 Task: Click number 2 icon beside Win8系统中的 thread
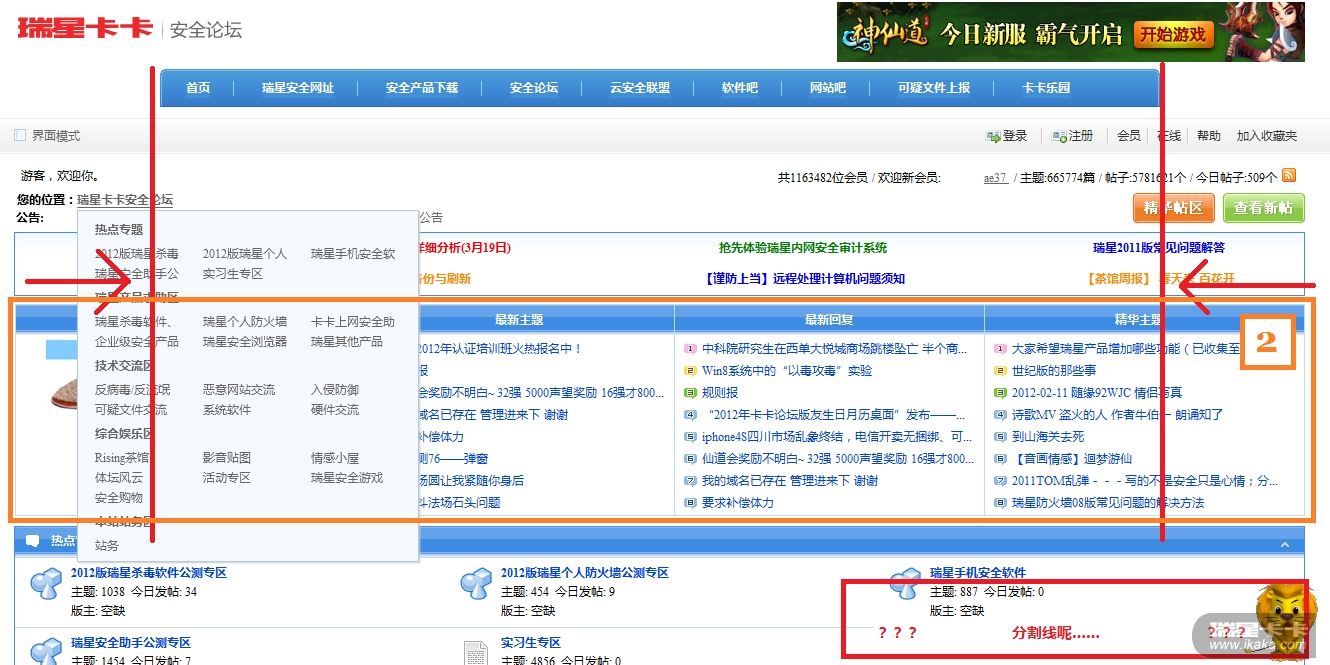tap(690, 371)
